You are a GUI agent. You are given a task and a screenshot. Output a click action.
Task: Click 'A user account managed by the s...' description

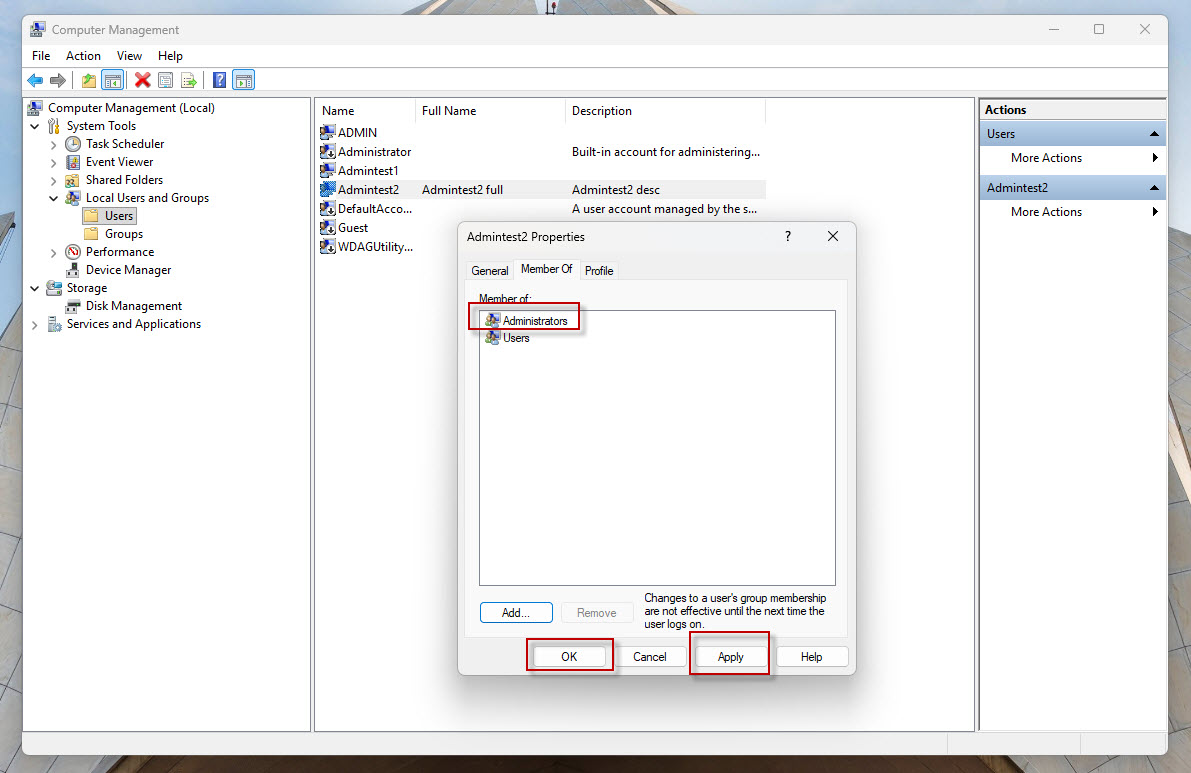pos(664,209)
